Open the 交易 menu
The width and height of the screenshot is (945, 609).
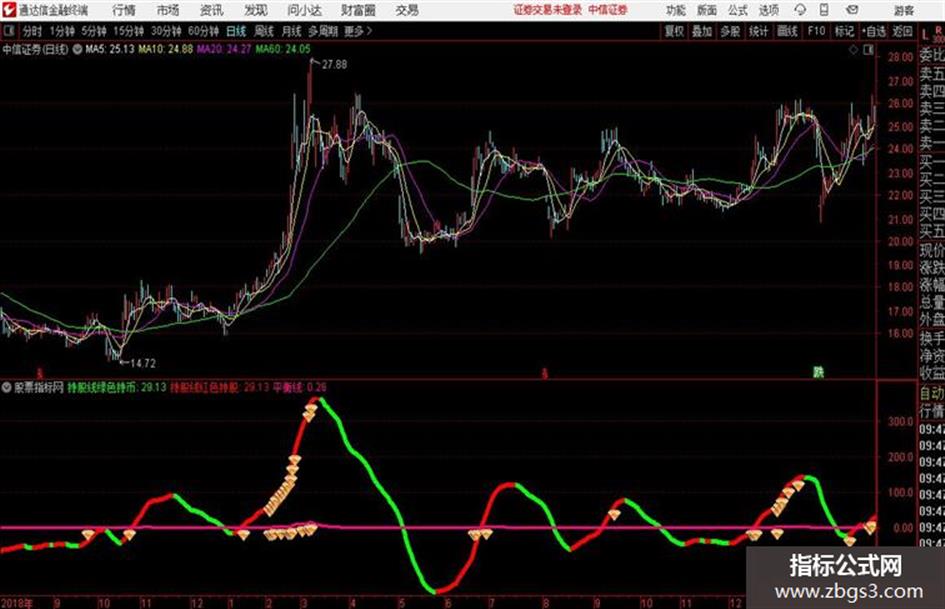pos(407,10)
